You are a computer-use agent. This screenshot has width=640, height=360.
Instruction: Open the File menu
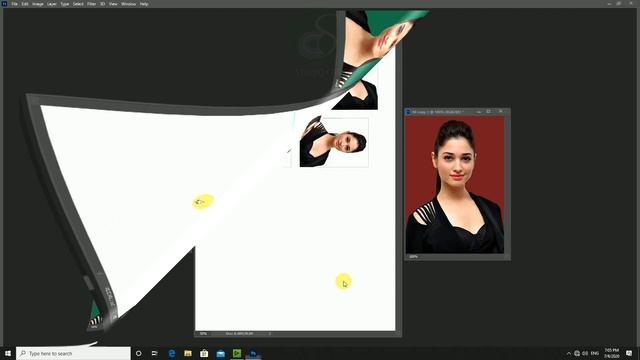point(14,4)
